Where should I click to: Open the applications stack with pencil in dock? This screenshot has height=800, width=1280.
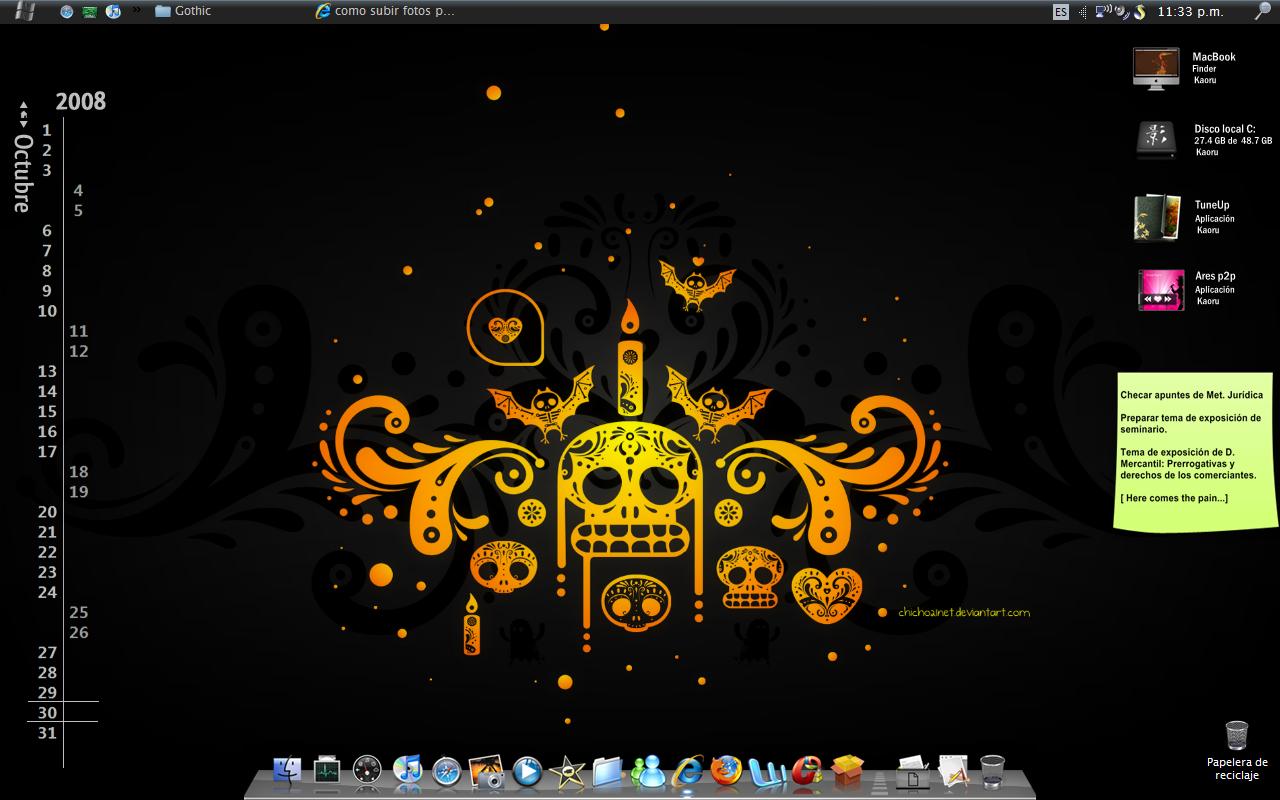pyautogui.click(x=952, y=771)
